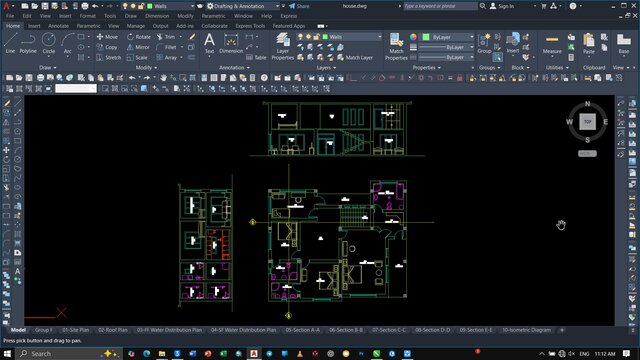Click the Measure tool

[x=552, y=43]
